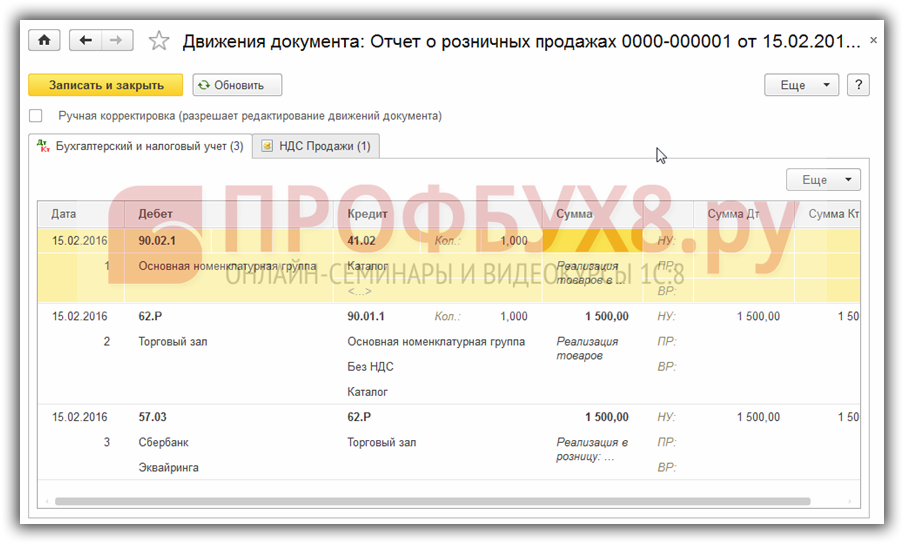Click the Кредит column header

pyautogui.click(x=367, y=214)
